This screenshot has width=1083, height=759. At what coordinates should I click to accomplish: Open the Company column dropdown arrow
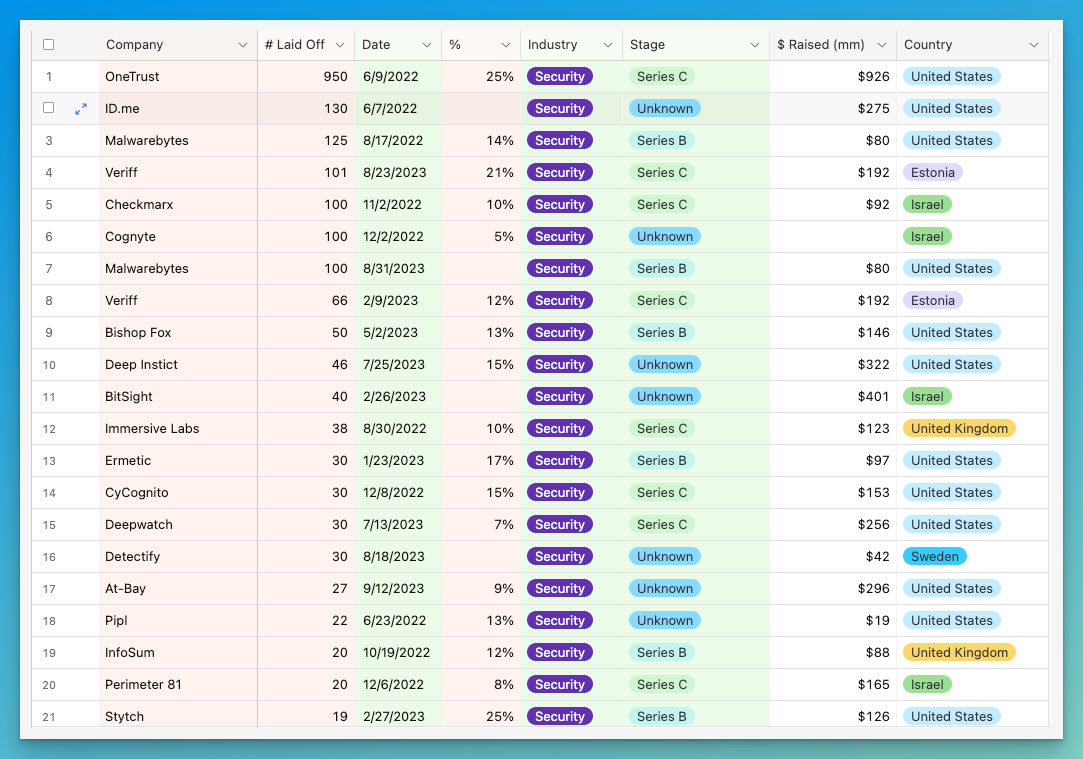coord(242,45)
